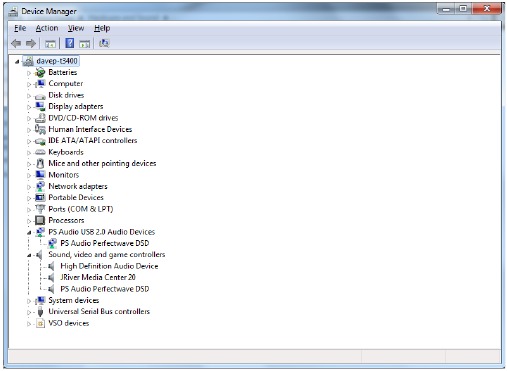Screen dimensions: 507x371
Task: Click the Back arrow toolbar icon
Action: [16, 43]
